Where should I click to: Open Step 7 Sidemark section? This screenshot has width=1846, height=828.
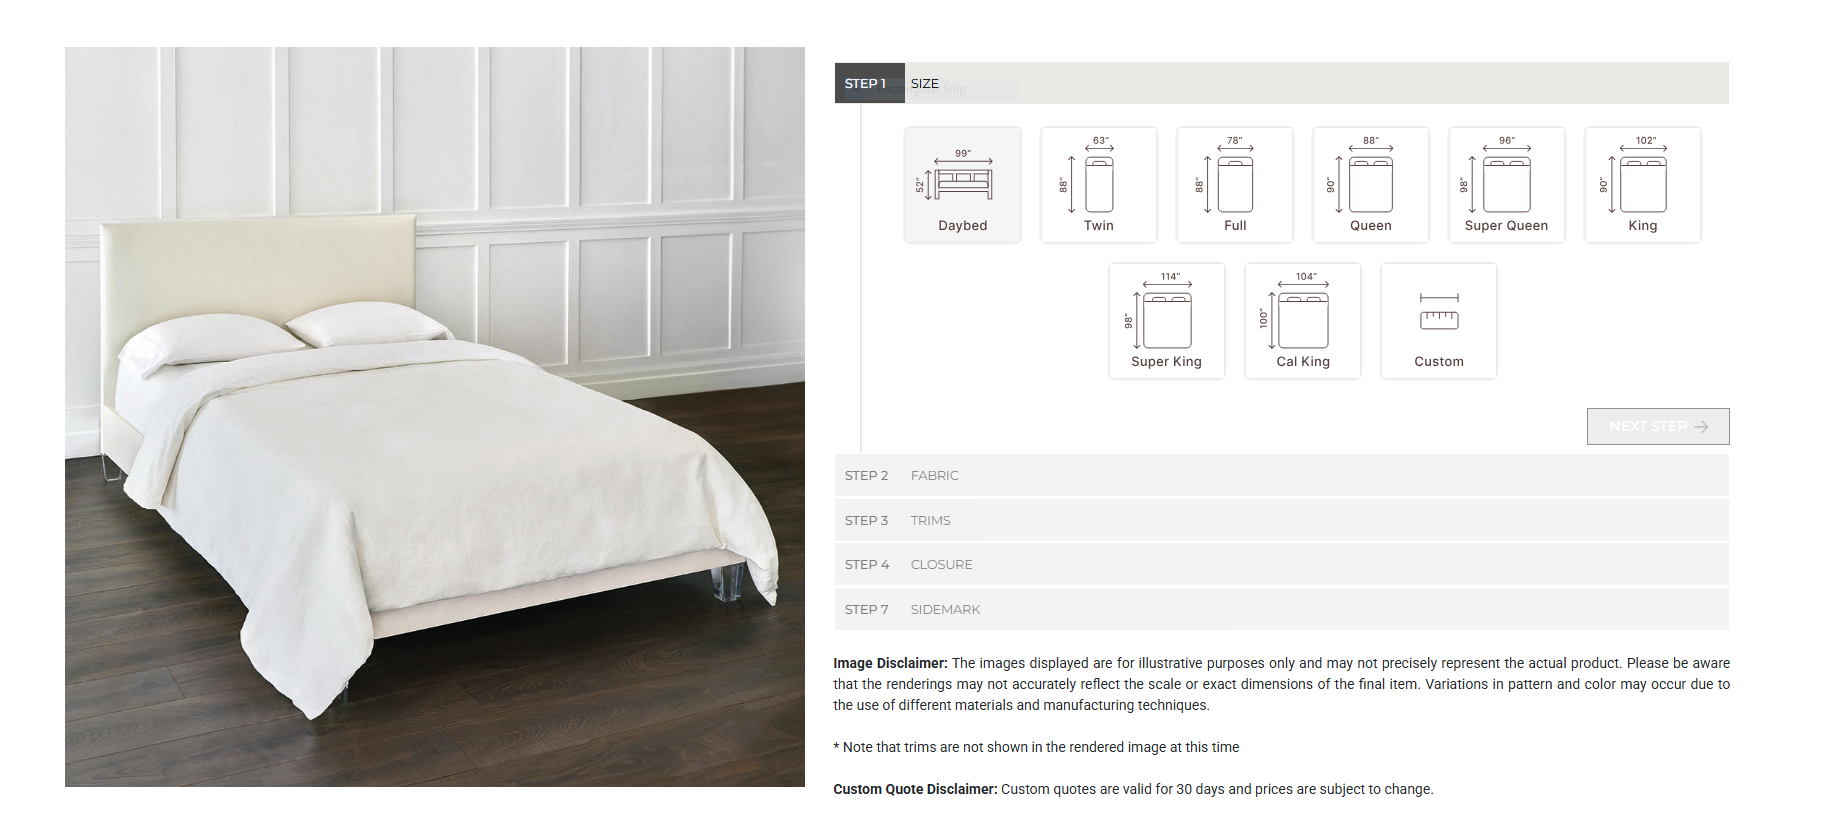tap(1281, 609)
